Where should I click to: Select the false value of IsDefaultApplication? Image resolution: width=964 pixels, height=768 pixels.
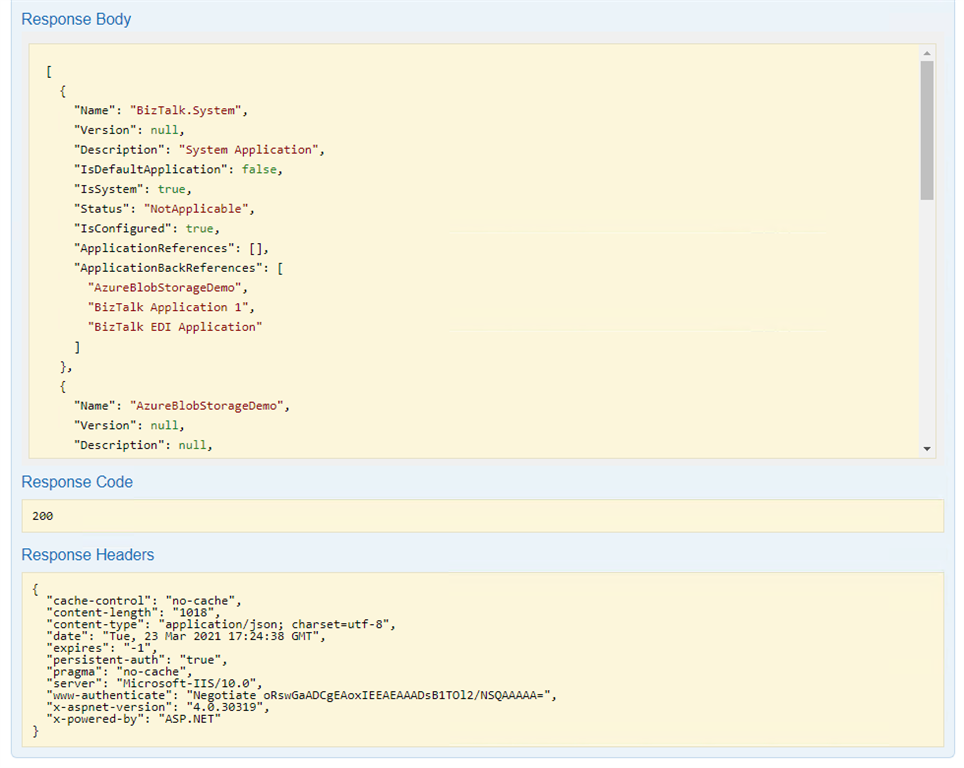259,169
